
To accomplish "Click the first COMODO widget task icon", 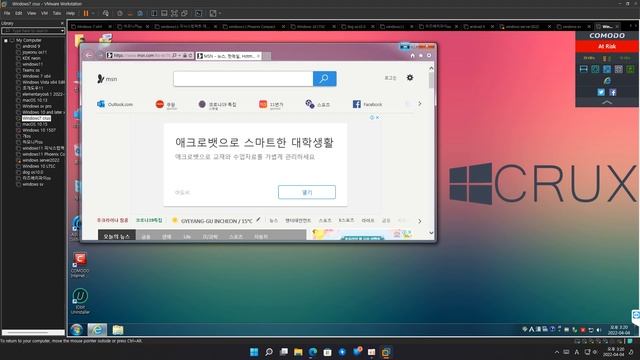I will pyautogui.click(x=584, y=69).
